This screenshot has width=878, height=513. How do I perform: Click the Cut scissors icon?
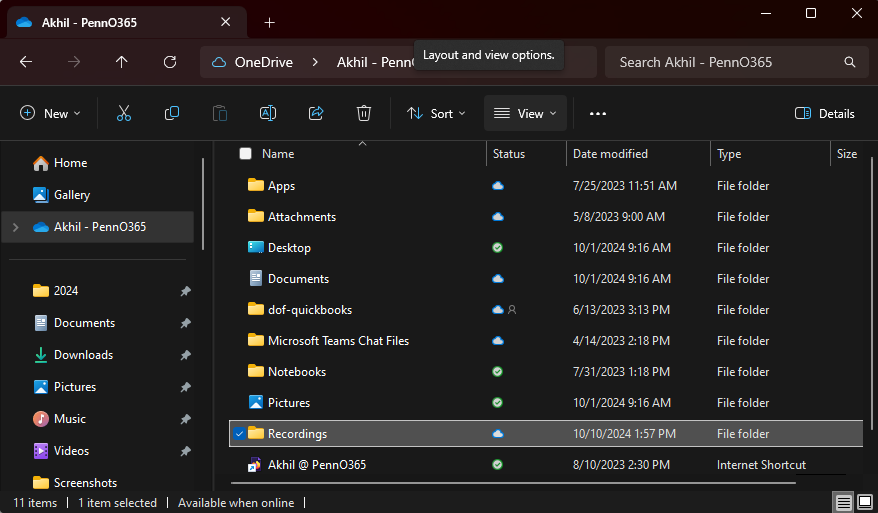click(124, 113)
